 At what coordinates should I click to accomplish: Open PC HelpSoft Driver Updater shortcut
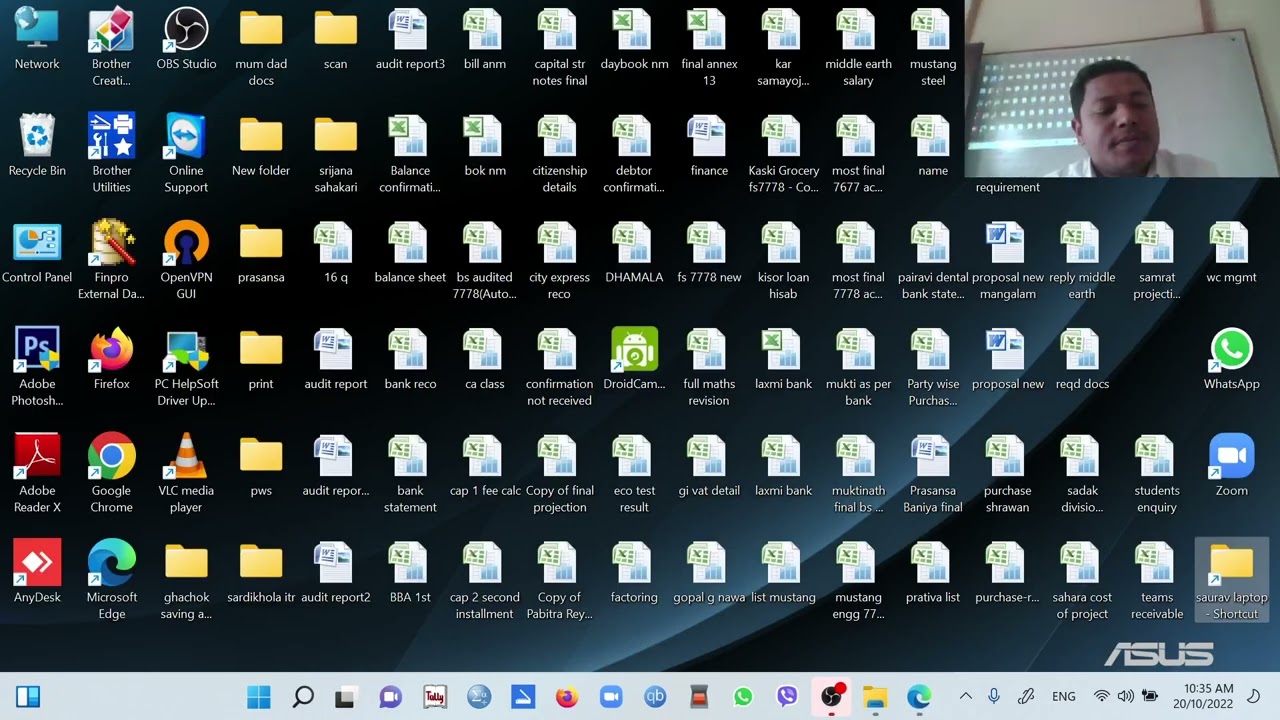(x=186, y=367)
